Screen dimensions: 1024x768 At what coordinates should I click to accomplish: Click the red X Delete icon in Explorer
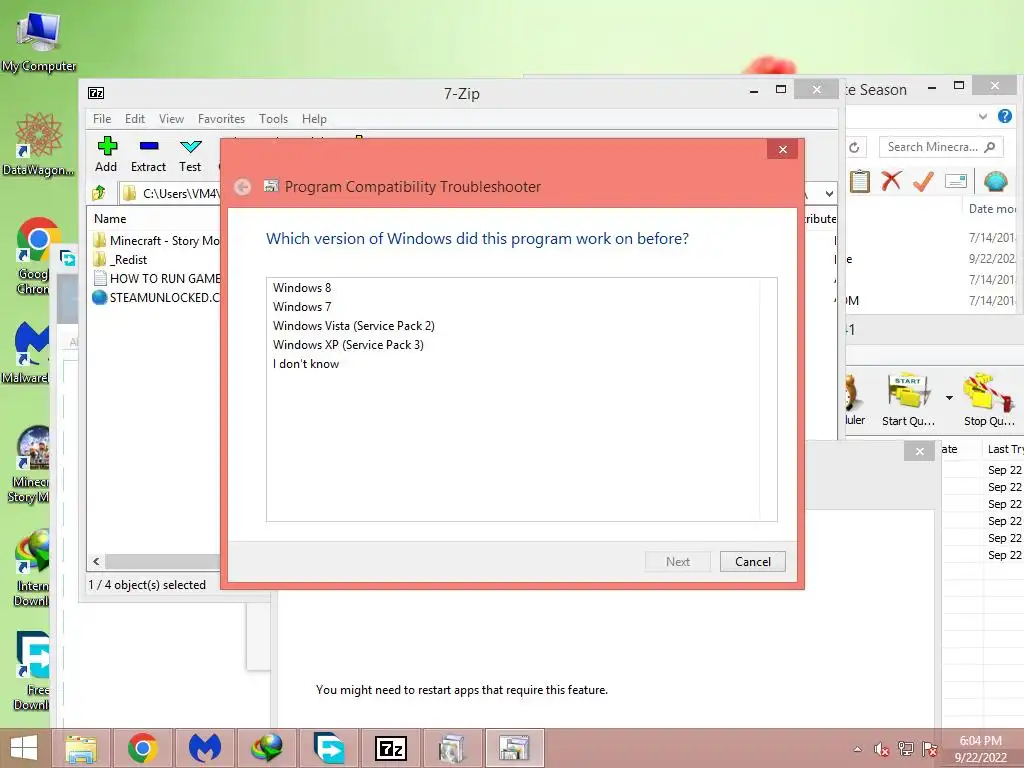pyautogui.click(x=891, y=181)
